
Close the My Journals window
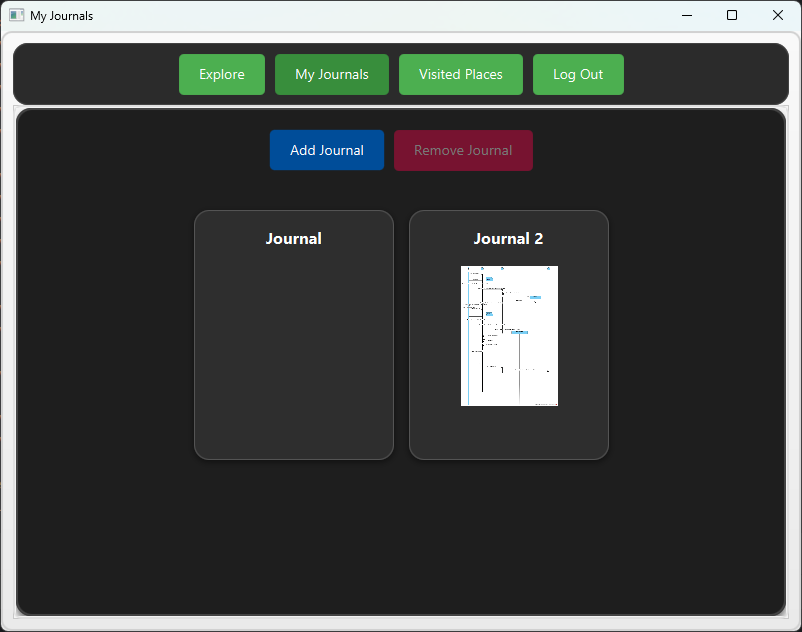click(777, 15)
